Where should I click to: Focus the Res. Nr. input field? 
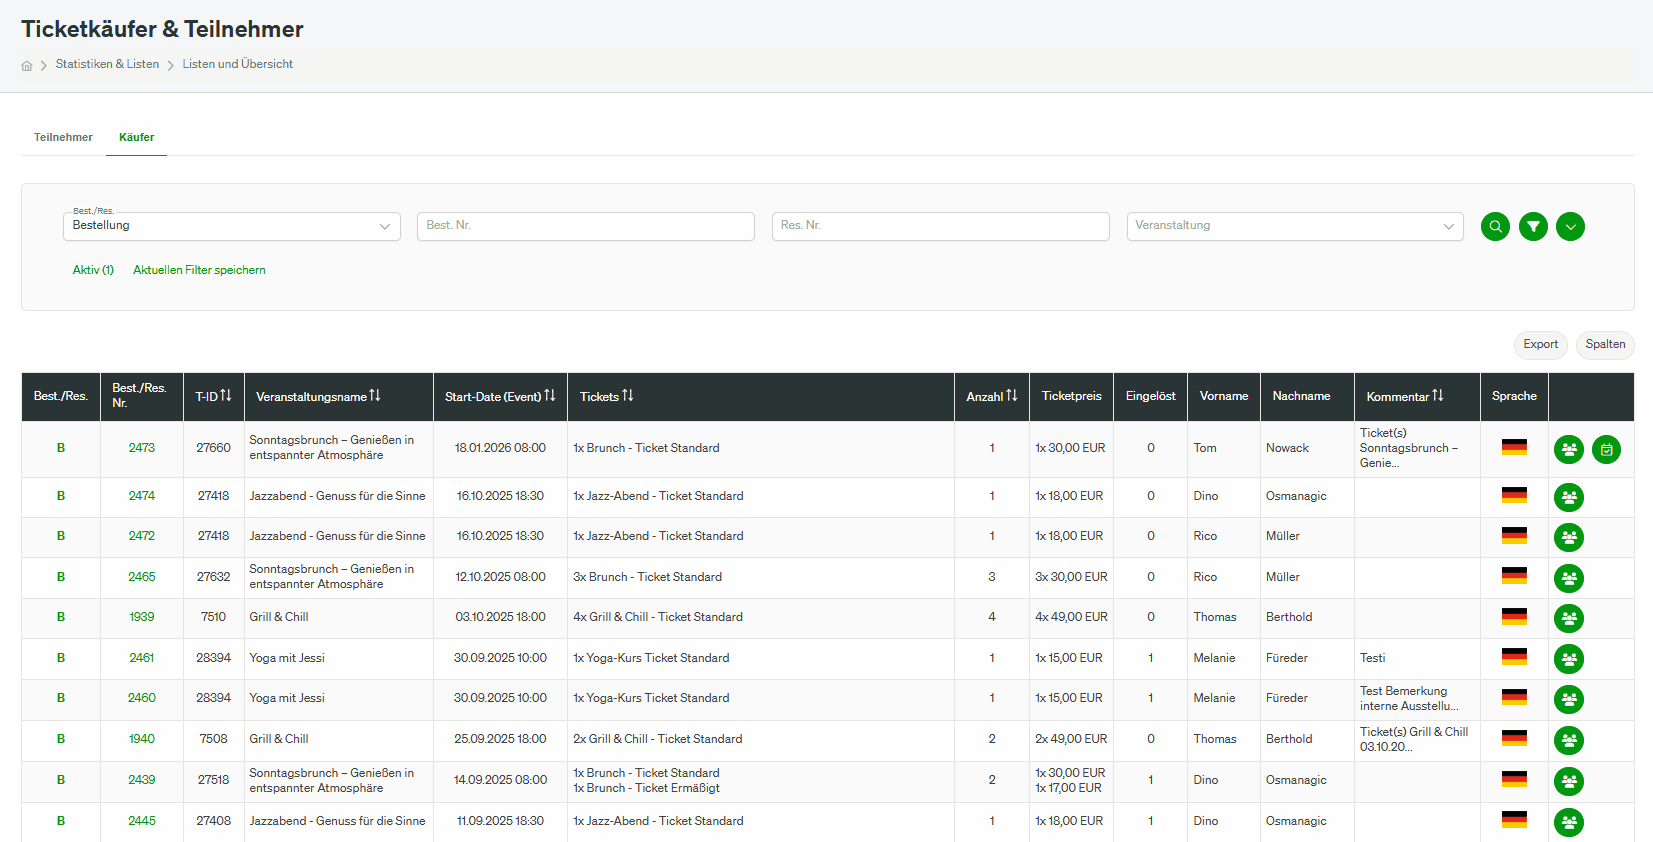[941, 226]
